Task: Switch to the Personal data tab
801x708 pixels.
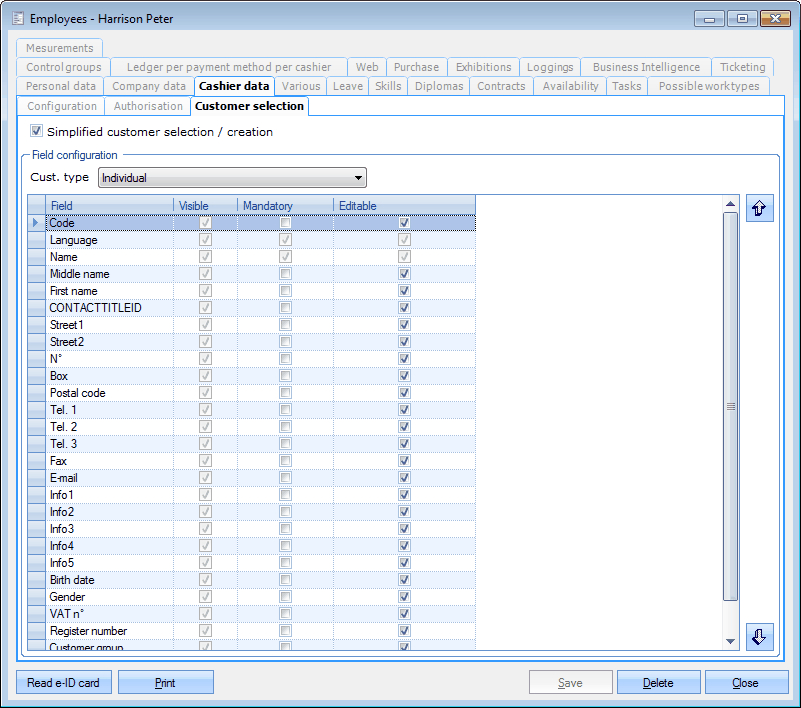Action: click(61, 86)
